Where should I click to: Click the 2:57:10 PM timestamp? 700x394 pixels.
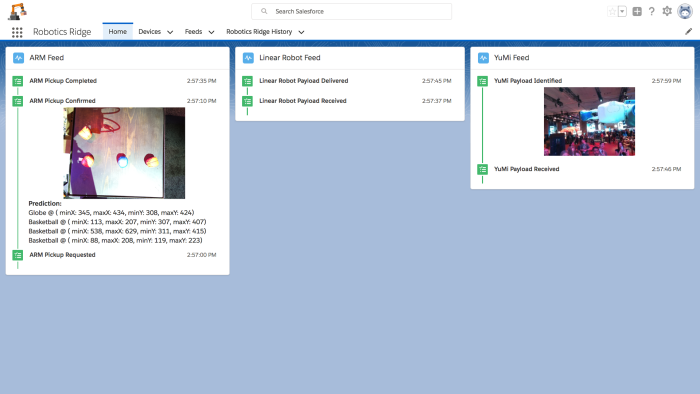pos(201,101)
